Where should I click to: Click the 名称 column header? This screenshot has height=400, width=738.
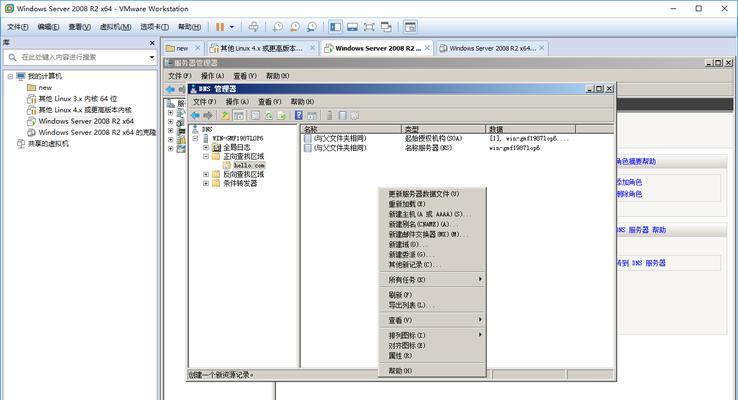[x=351, y=129]
